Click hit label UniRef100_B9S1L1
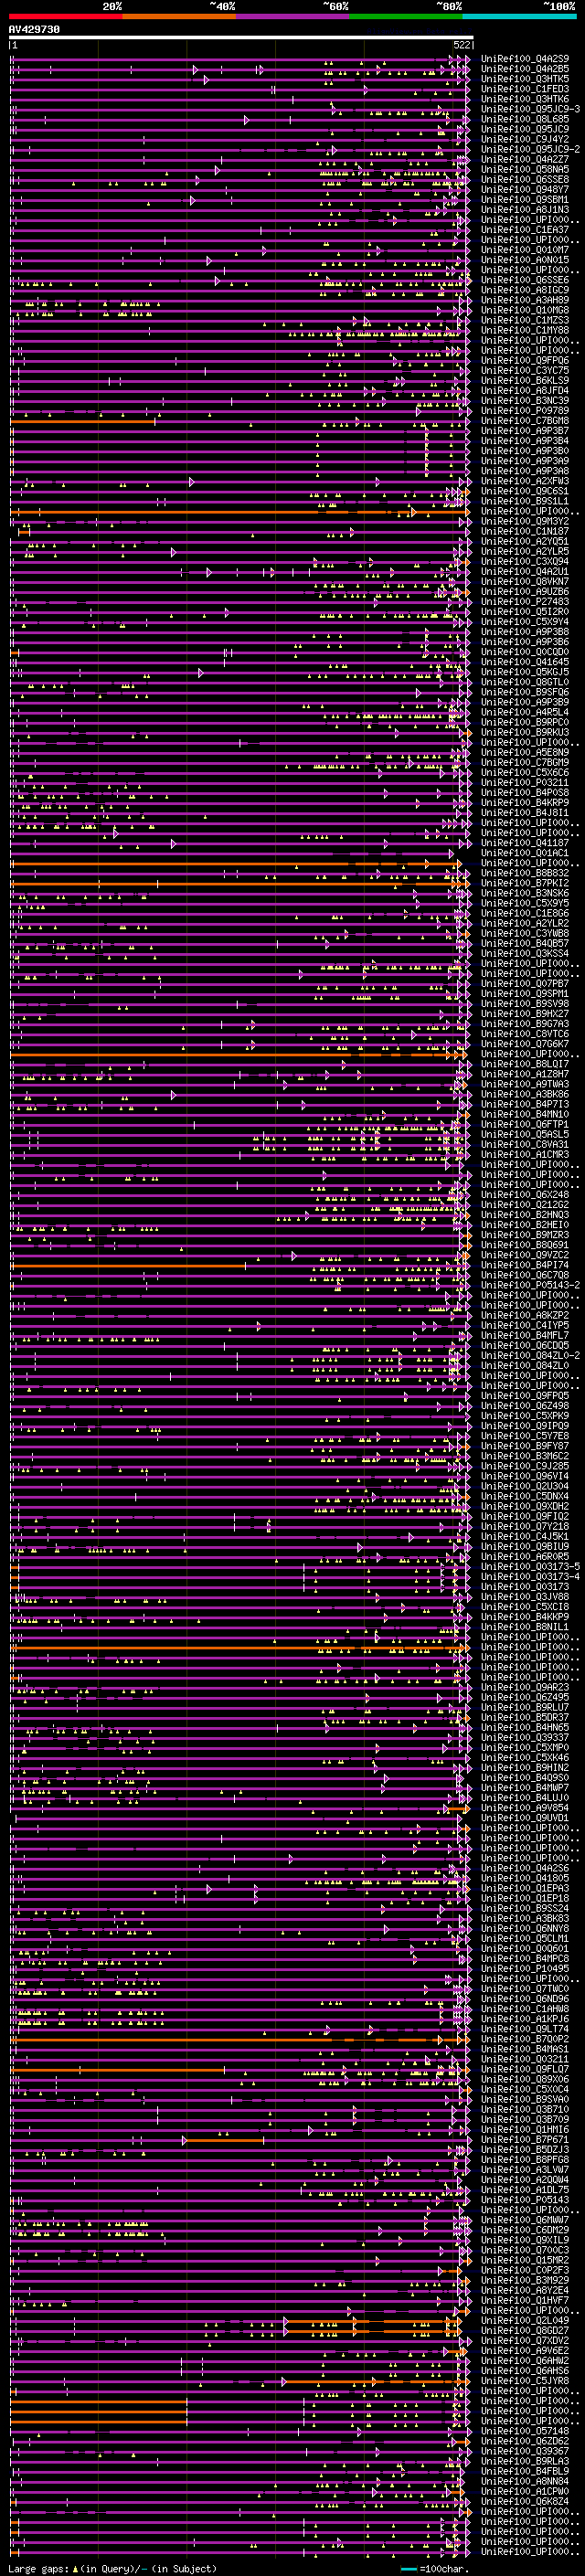 pyautogui.click(x=525, y=501)
